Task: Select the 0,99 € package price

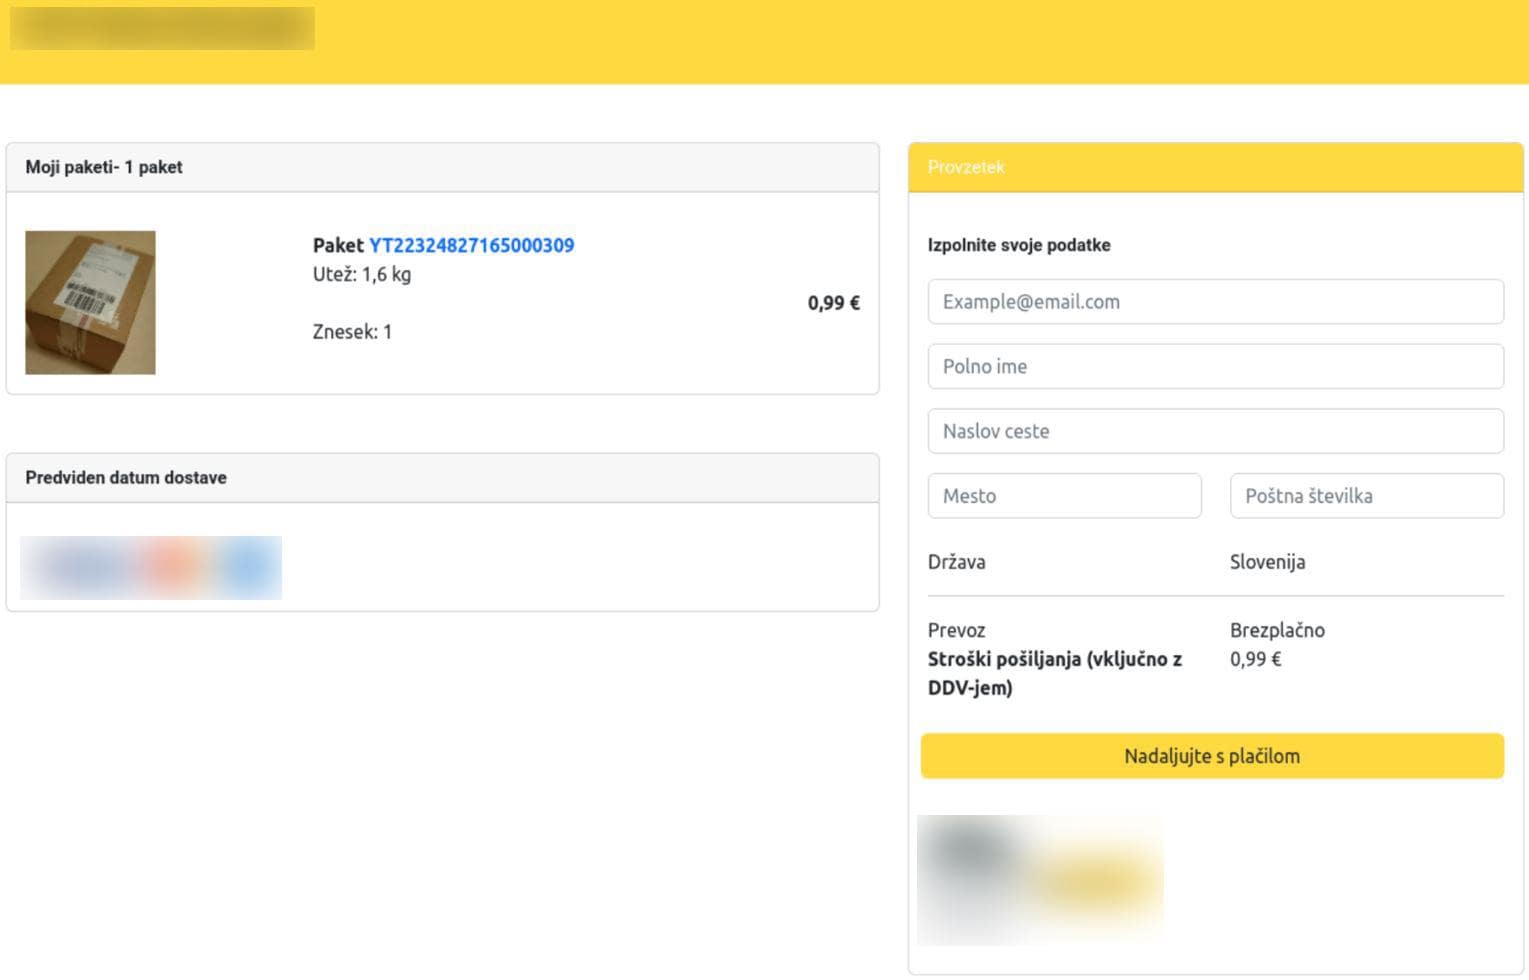Action: pyautogui.click(x=833, y=303)
